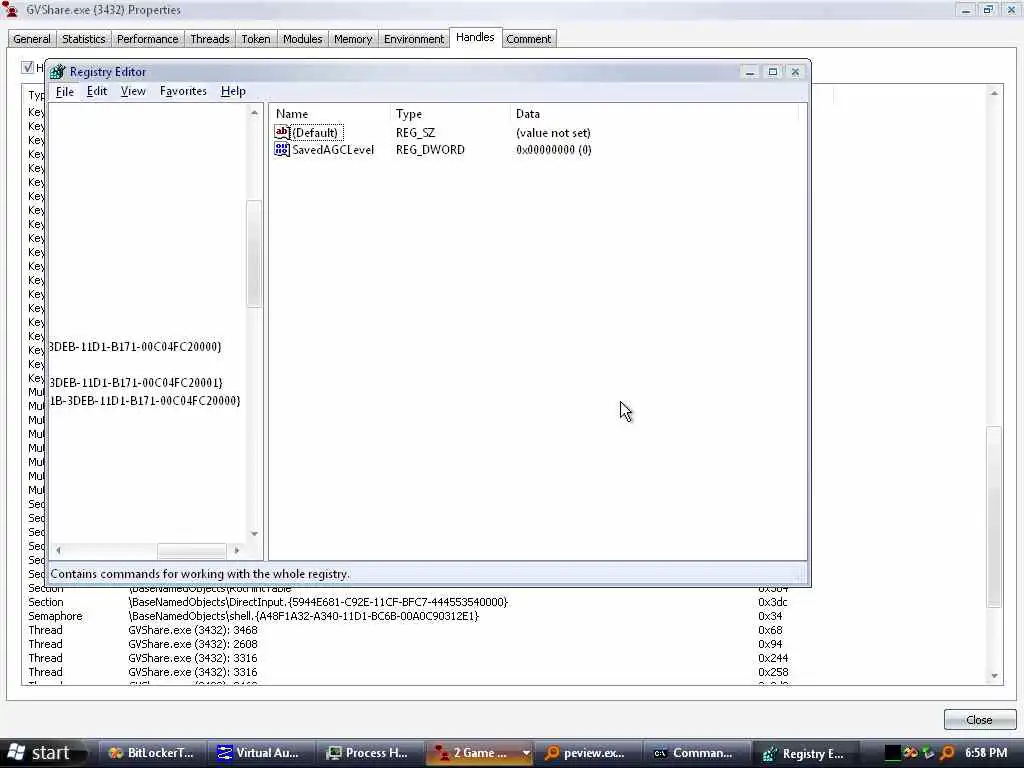Expand the 2 Game taskbar group dropdown arrow
Viewport: 1024px width, 768px height.
click(x=526, y=753)
